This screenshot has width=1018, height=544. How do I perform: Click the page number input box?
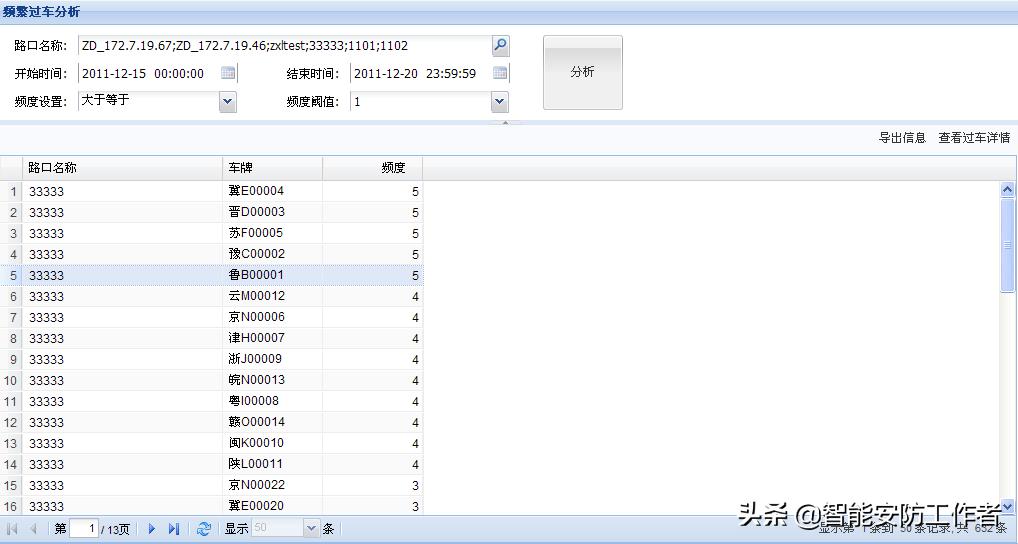84,528
